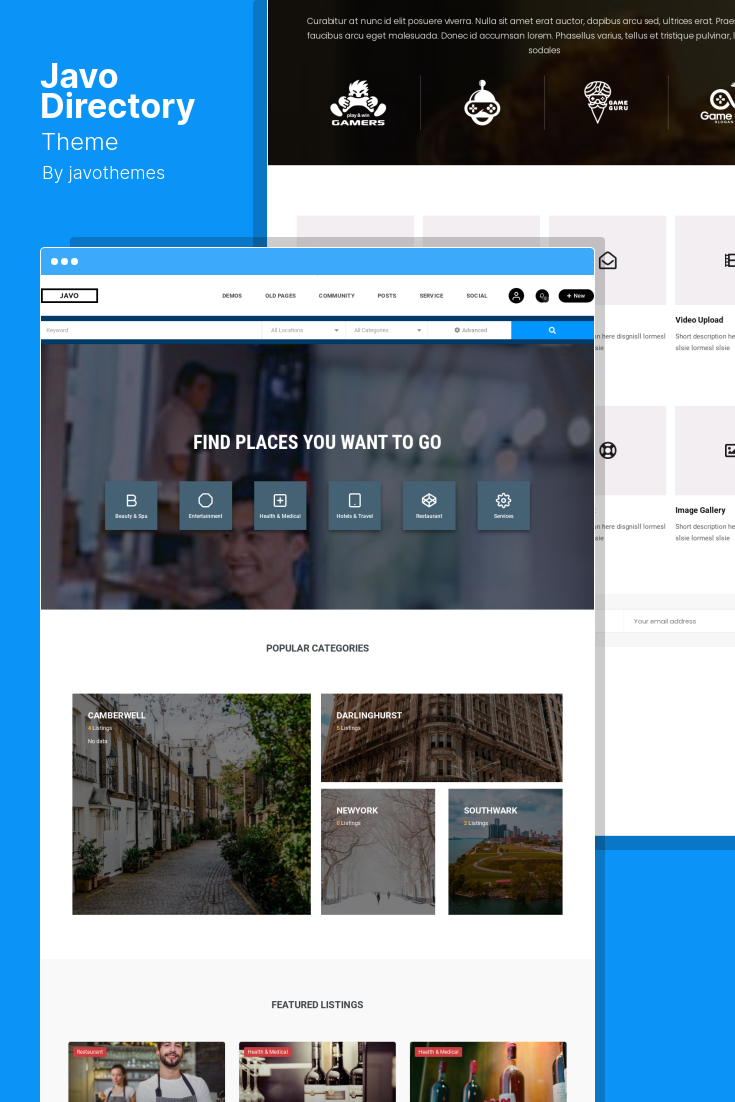Click the Video Upload heading
The height and width of the screenshot is (1102, 735).
pyautogui.click(x=699, y=320)
